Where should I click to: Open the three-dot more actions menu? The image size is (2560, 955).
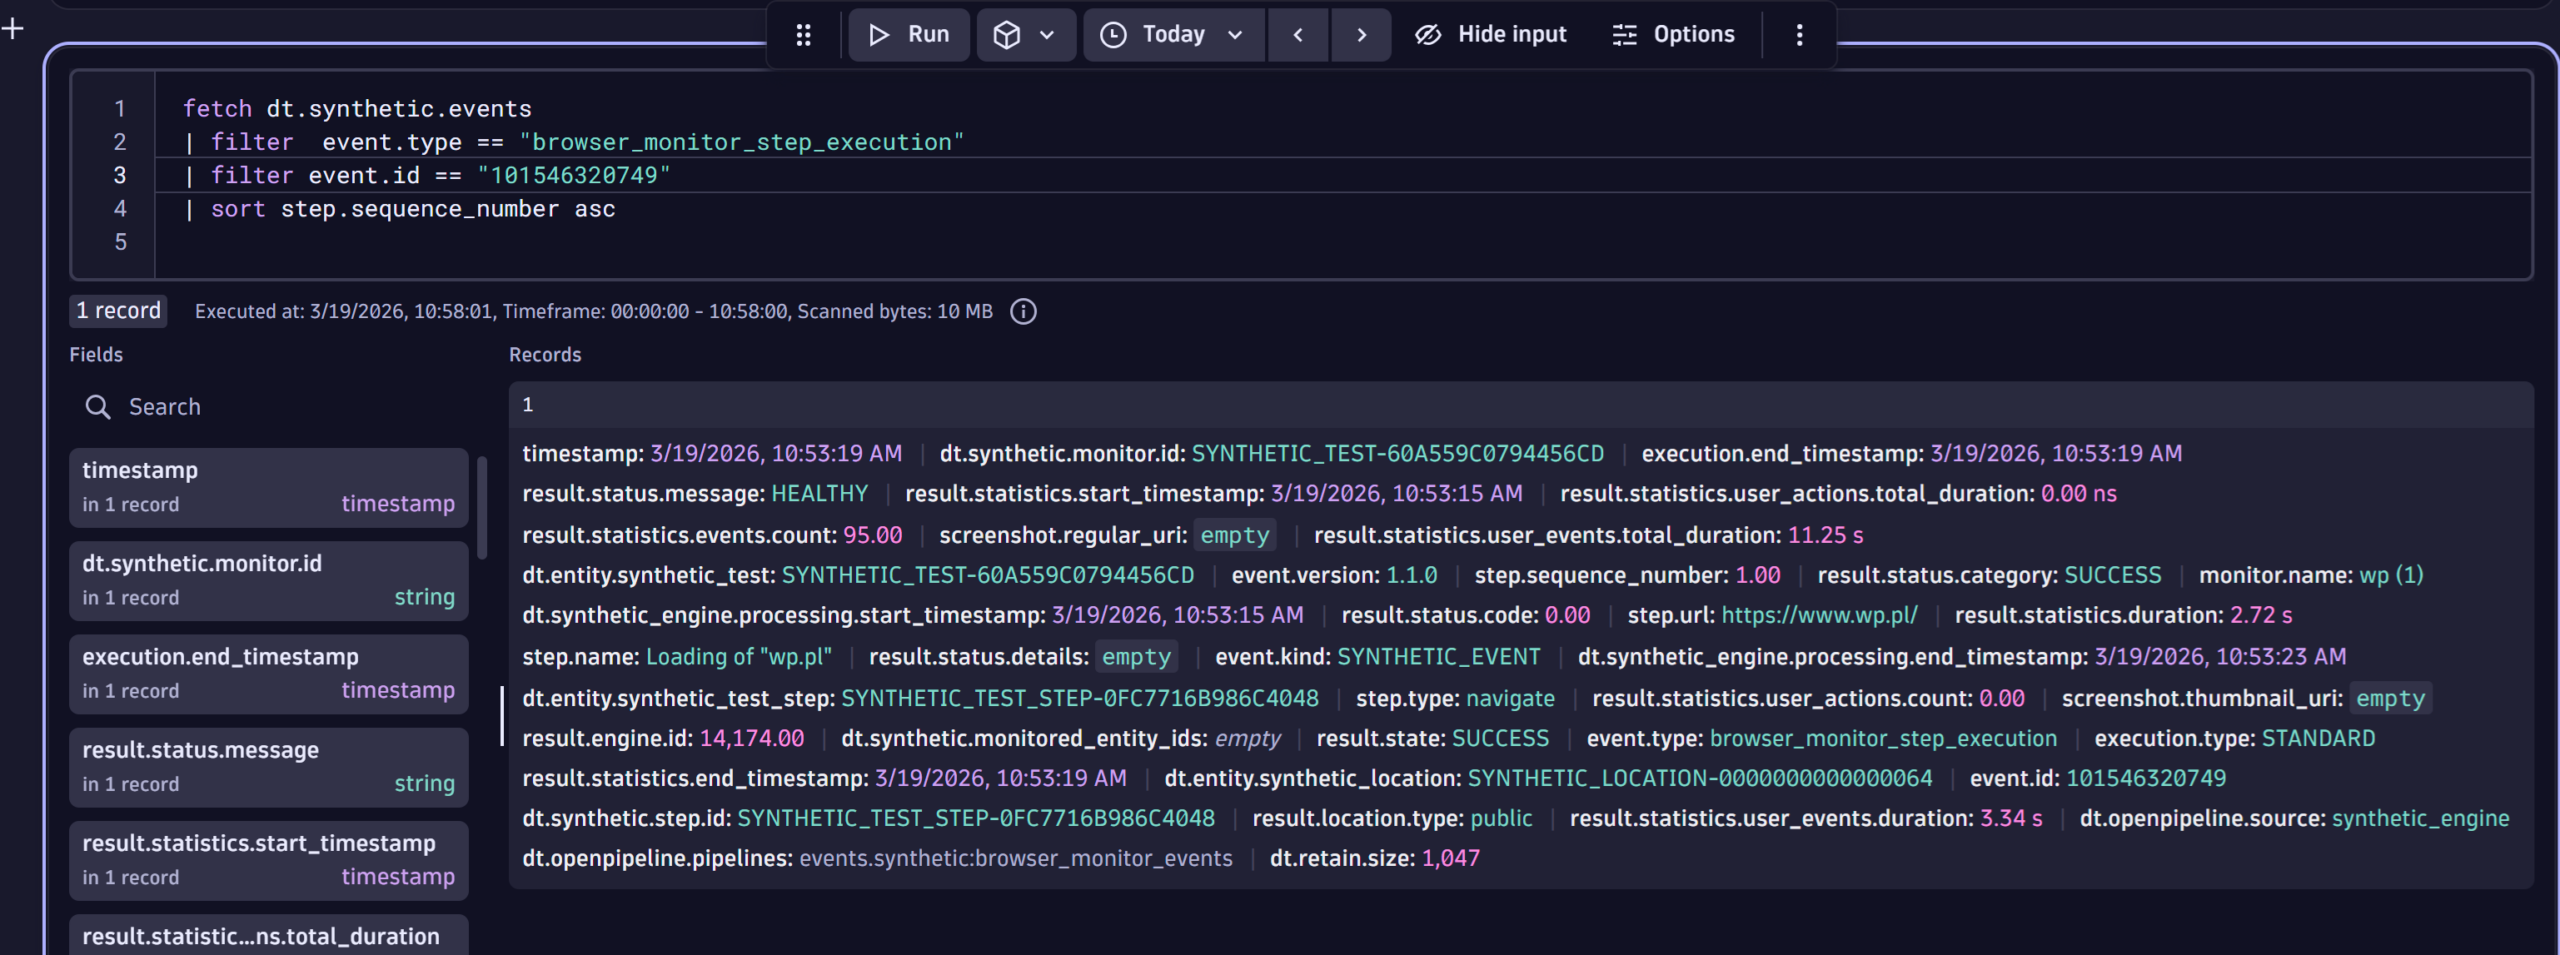[x=1798, y=34]
